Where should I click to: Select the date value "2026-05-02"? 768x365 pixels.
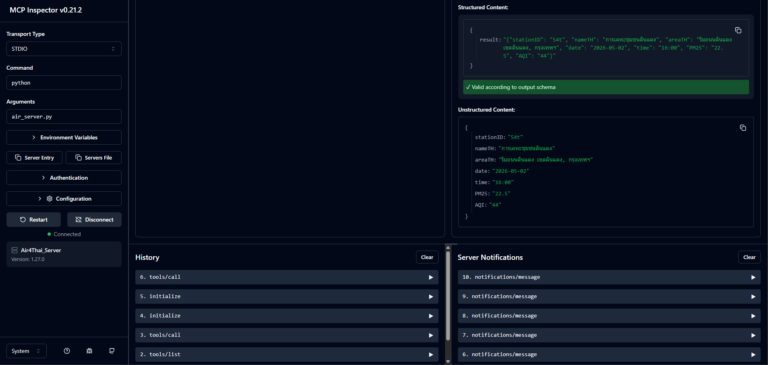pyautogui.click(x=510, y=171)
